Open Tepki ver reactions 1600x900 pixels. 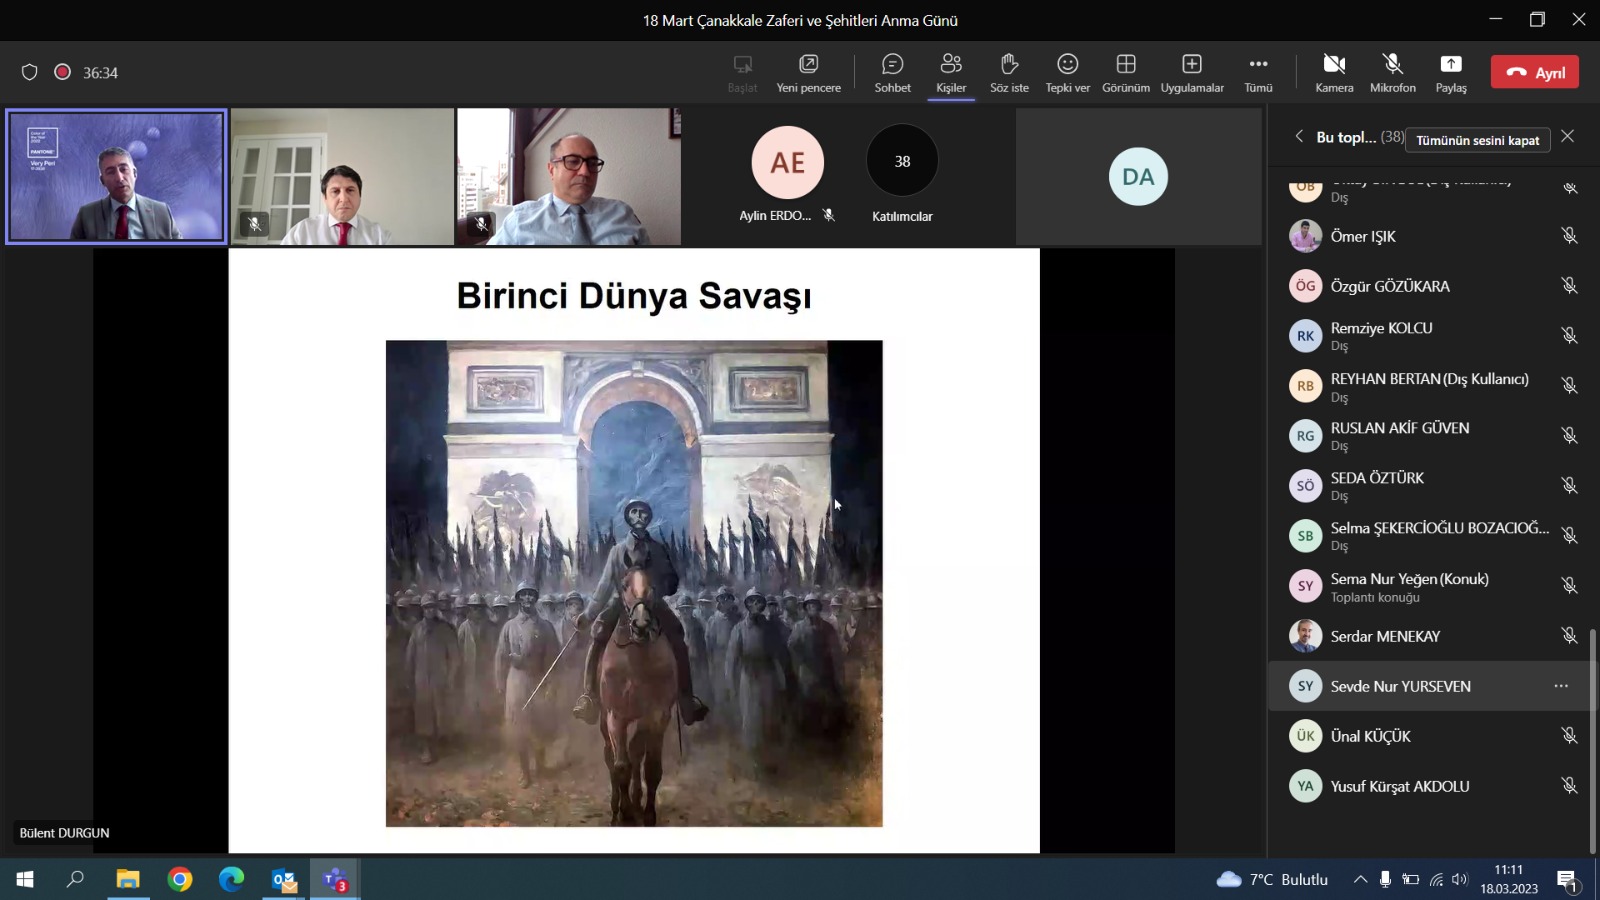point(1067,73)
